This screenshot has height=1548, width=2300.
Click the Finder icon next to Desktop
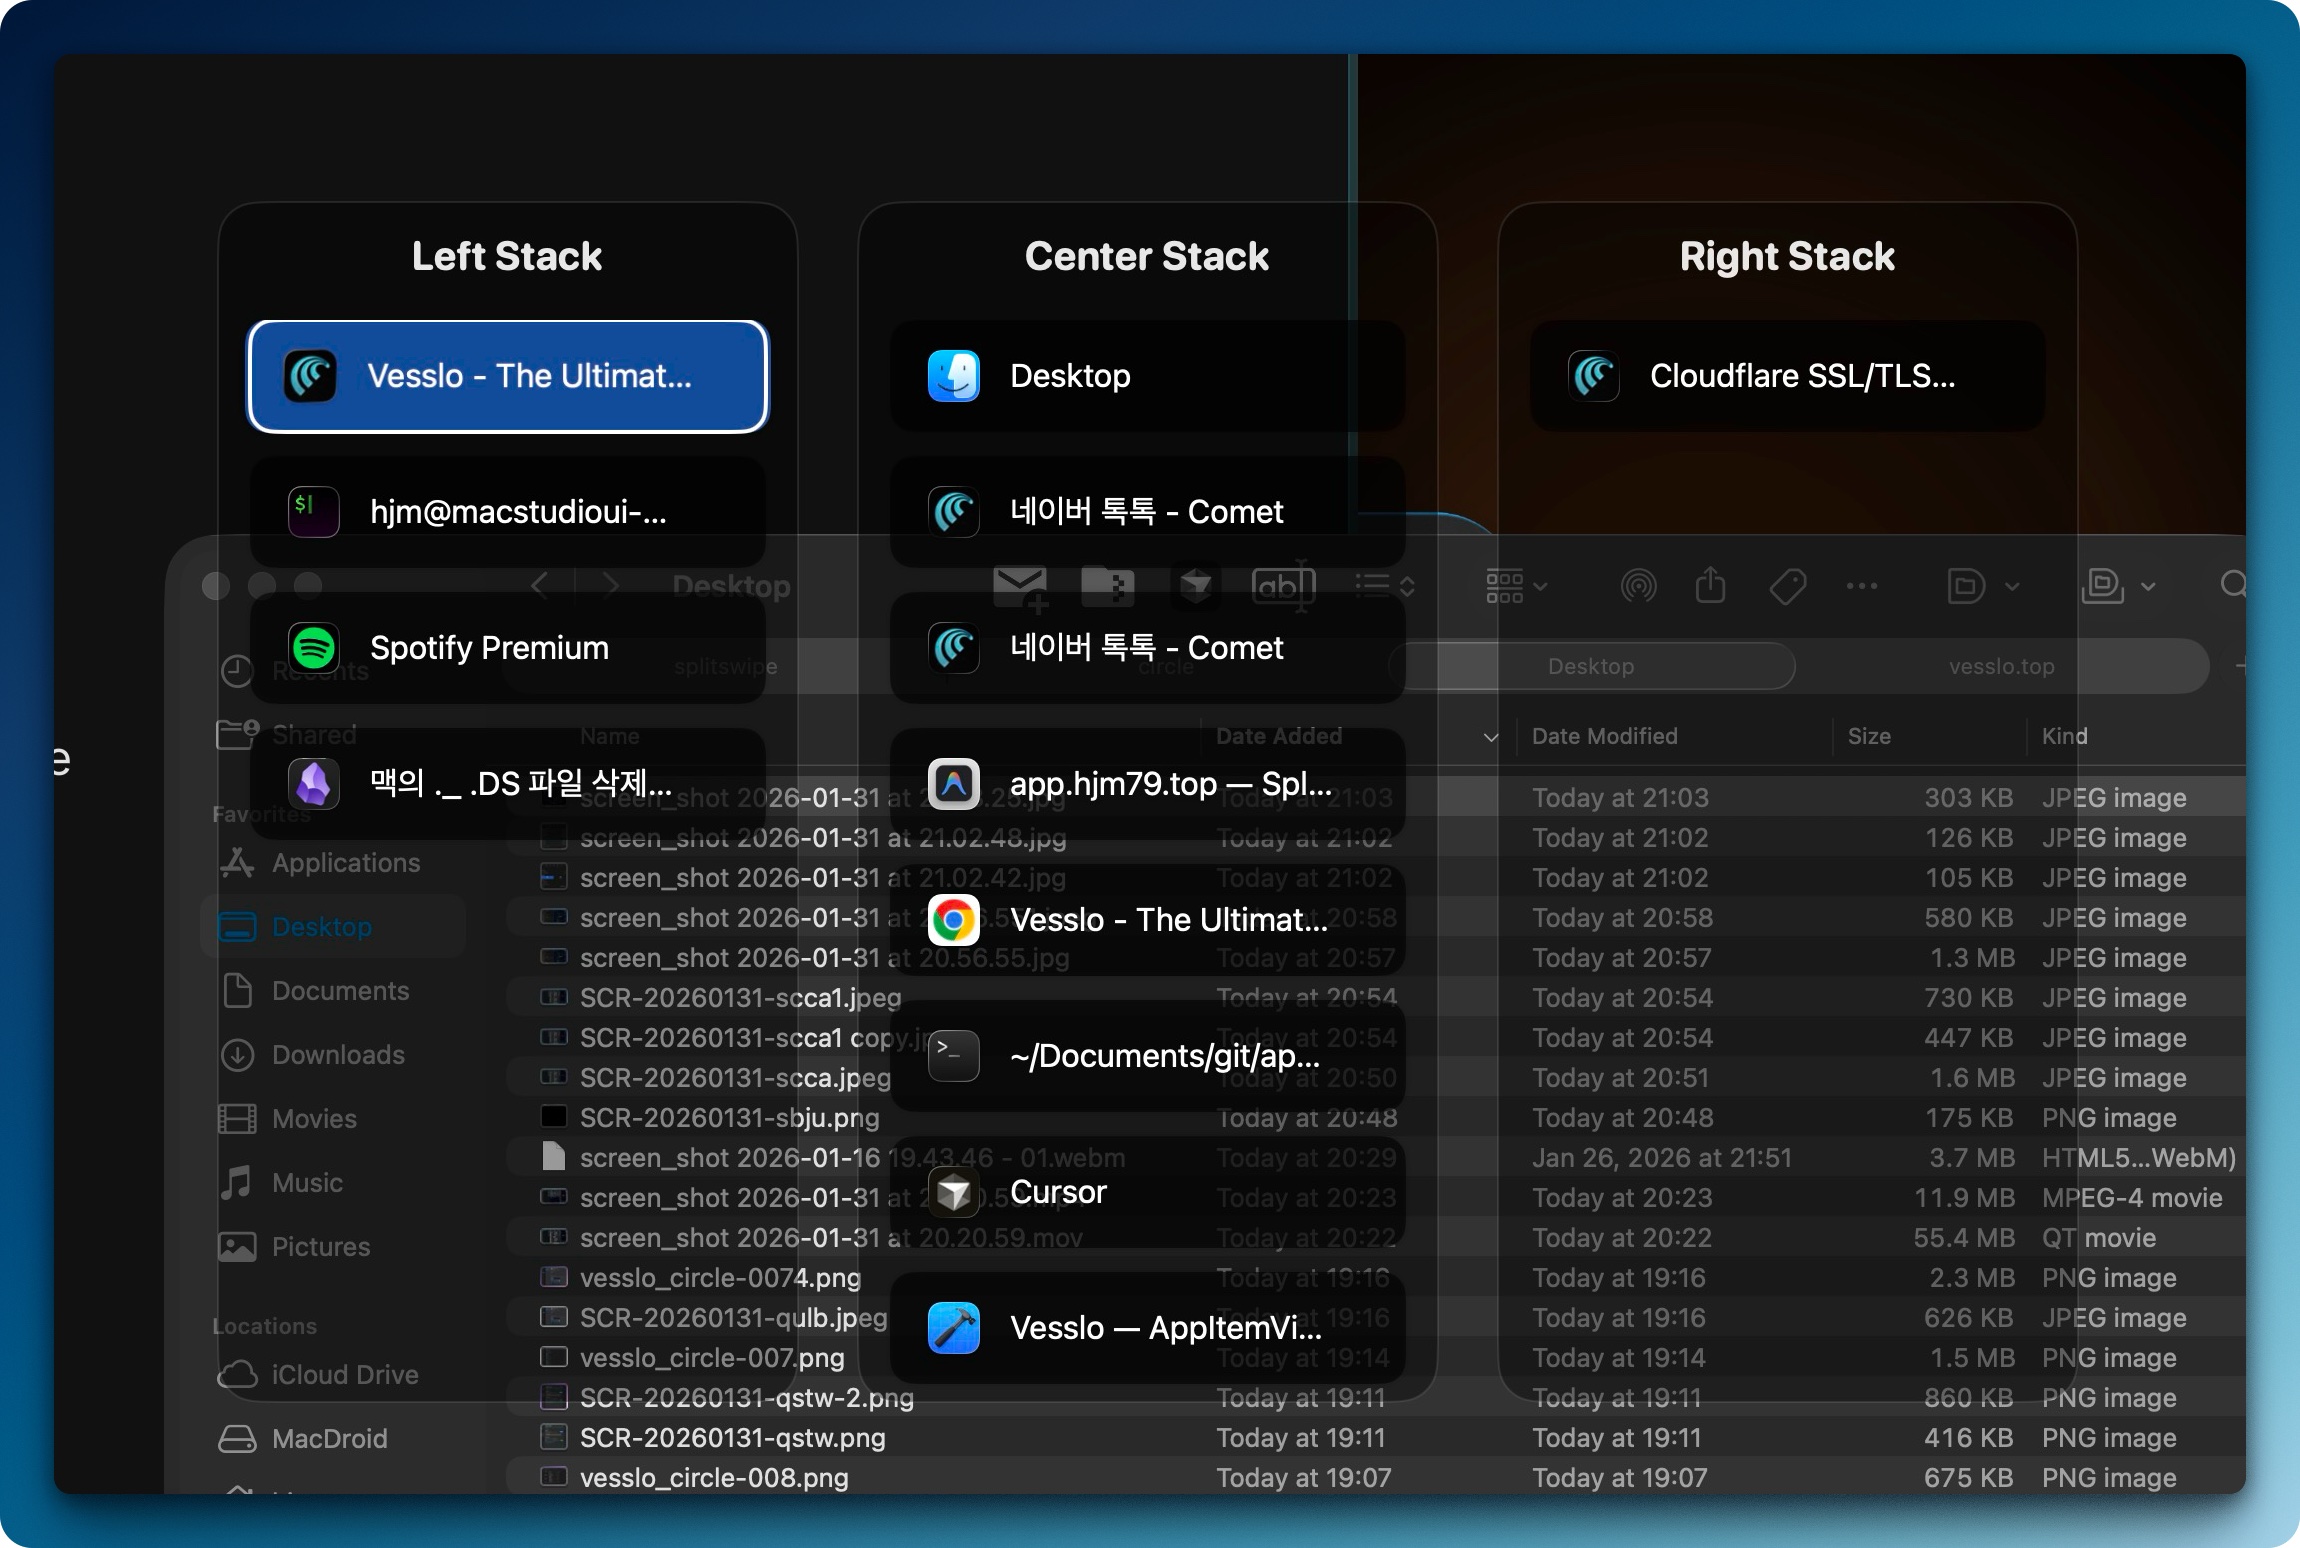(954, 376)
